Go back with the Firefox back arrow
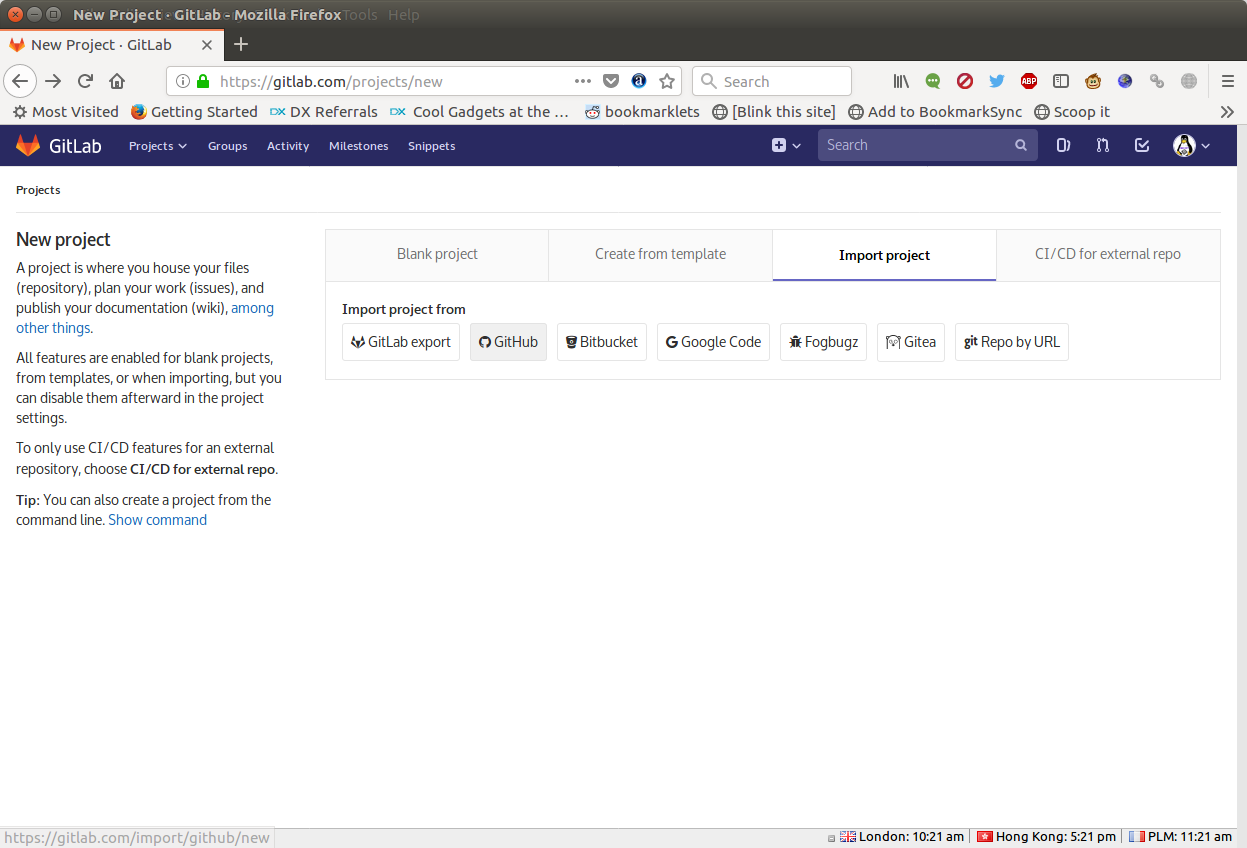Image resolution: width=1247 pixels, height=848 pixels. (x=20, y=81)
